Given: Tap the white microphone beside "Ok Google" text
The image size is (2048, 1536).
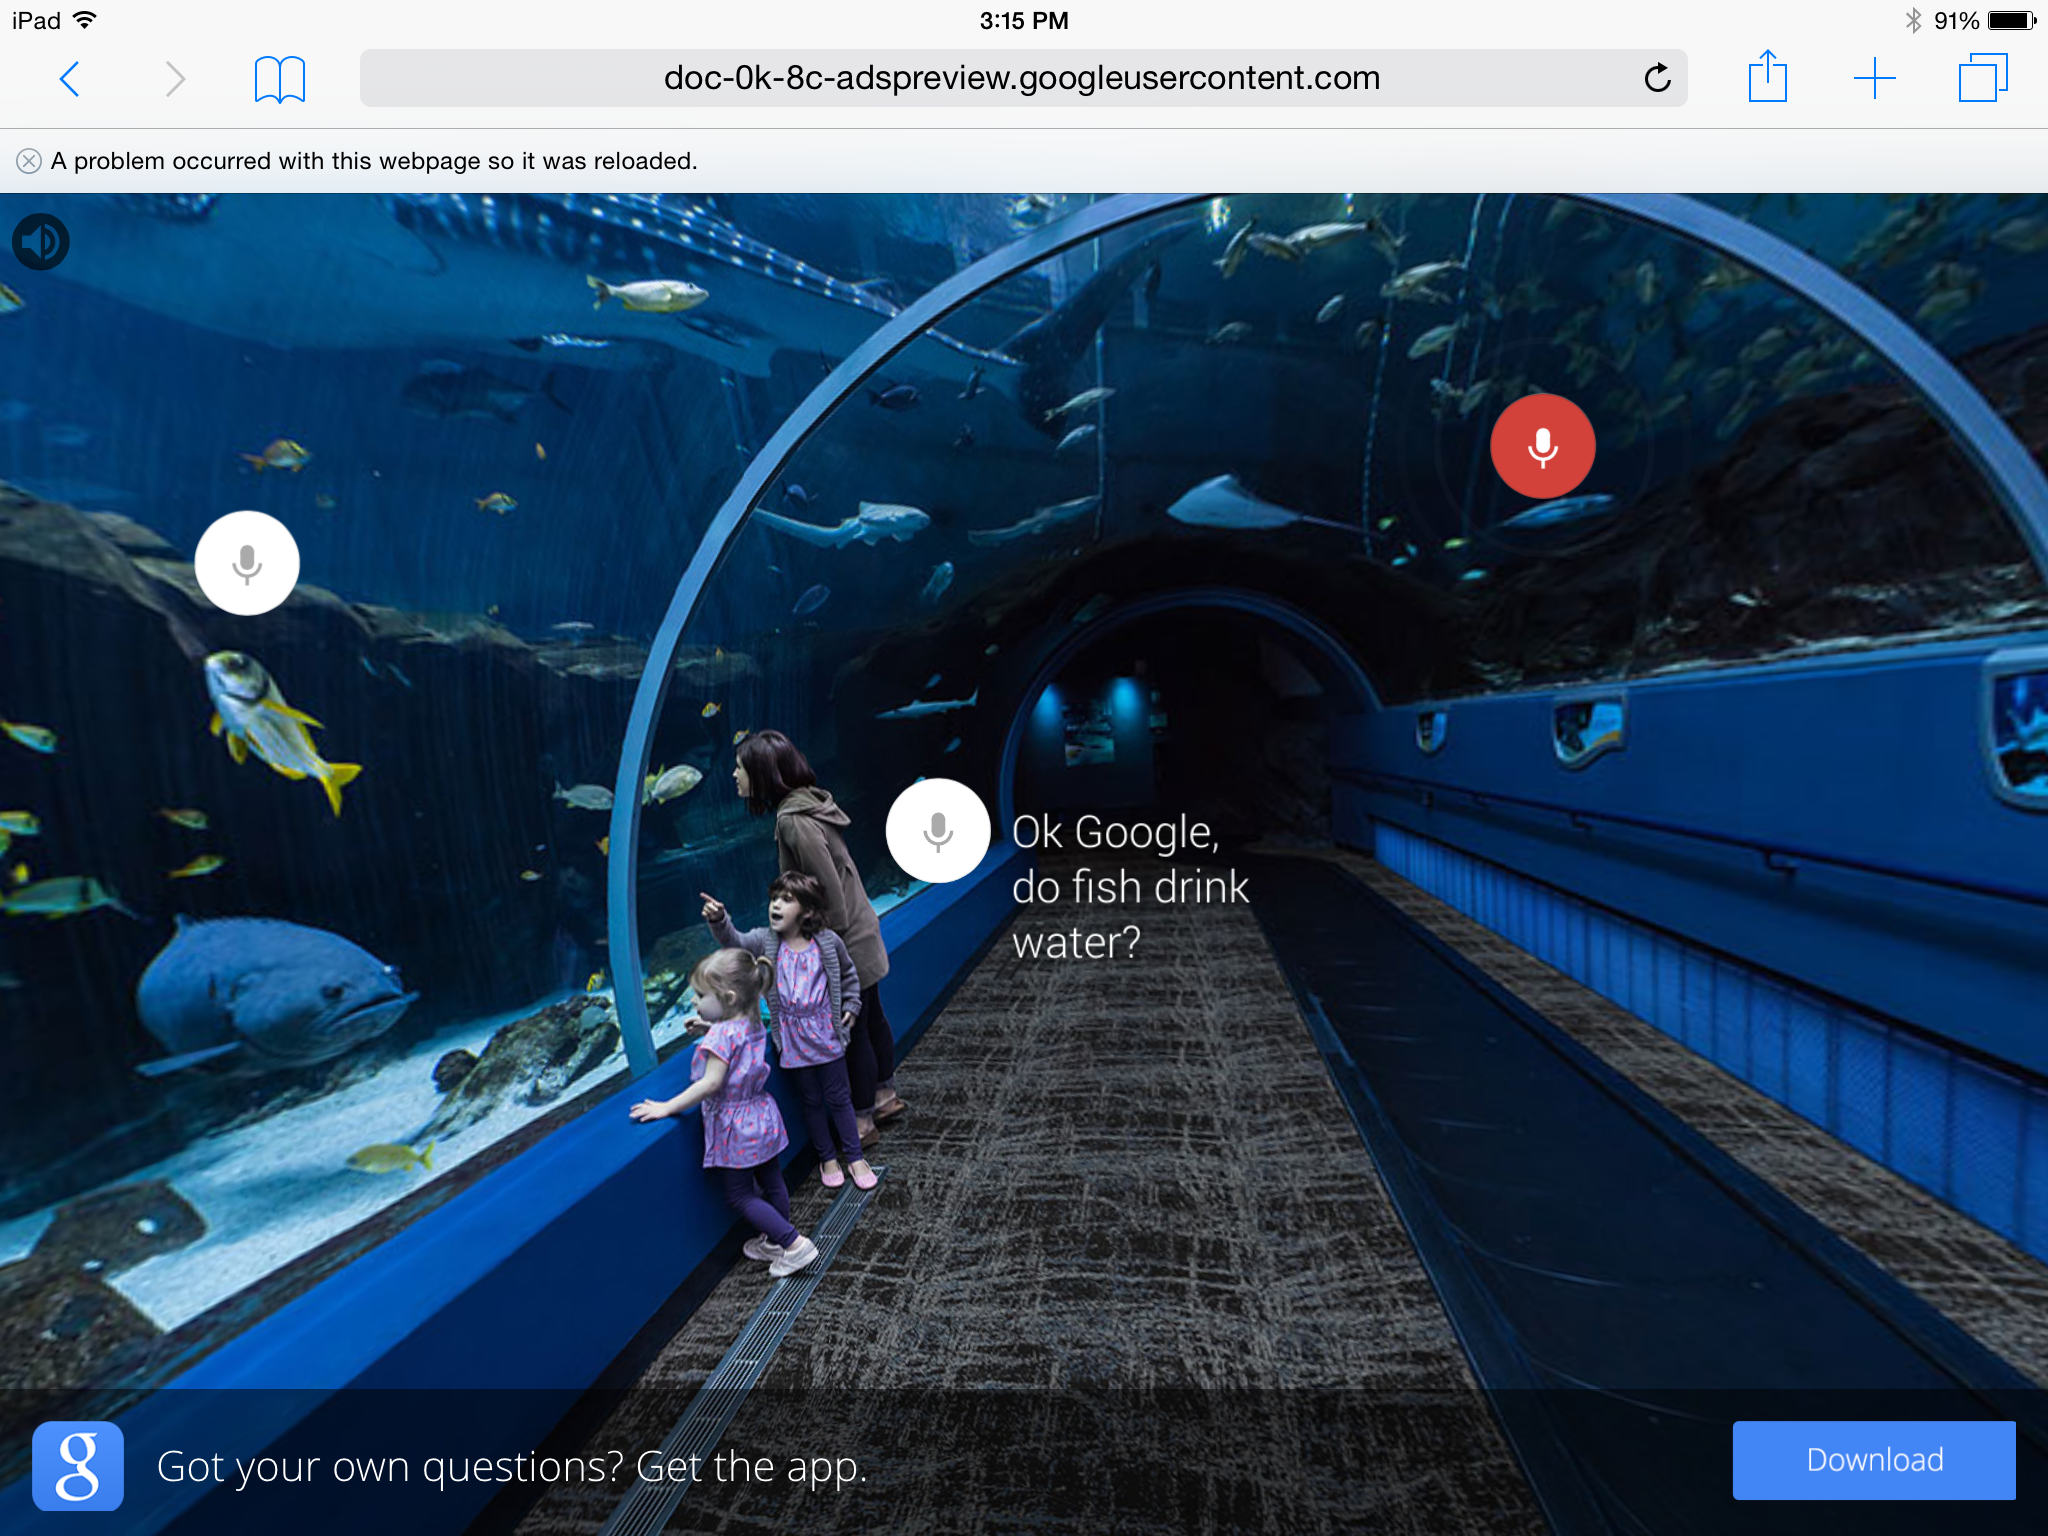Looking at the screenshot, I should [938, 830].
